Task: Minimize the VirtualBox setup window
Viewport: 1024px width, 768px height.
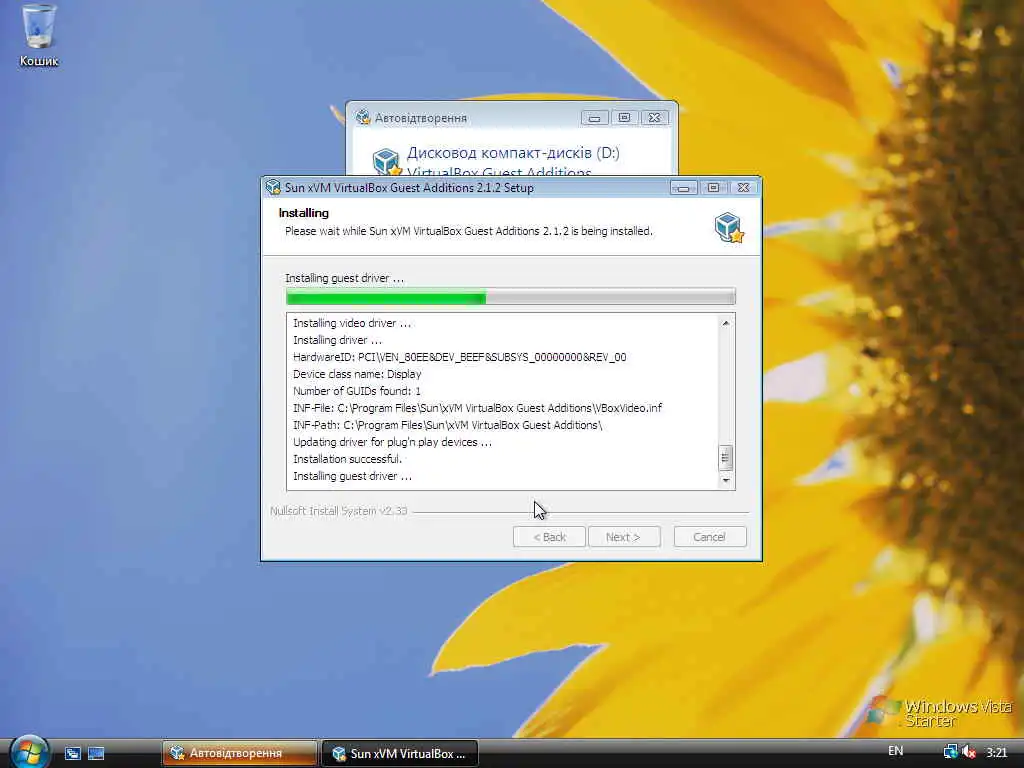Action: tap(683, 188)
